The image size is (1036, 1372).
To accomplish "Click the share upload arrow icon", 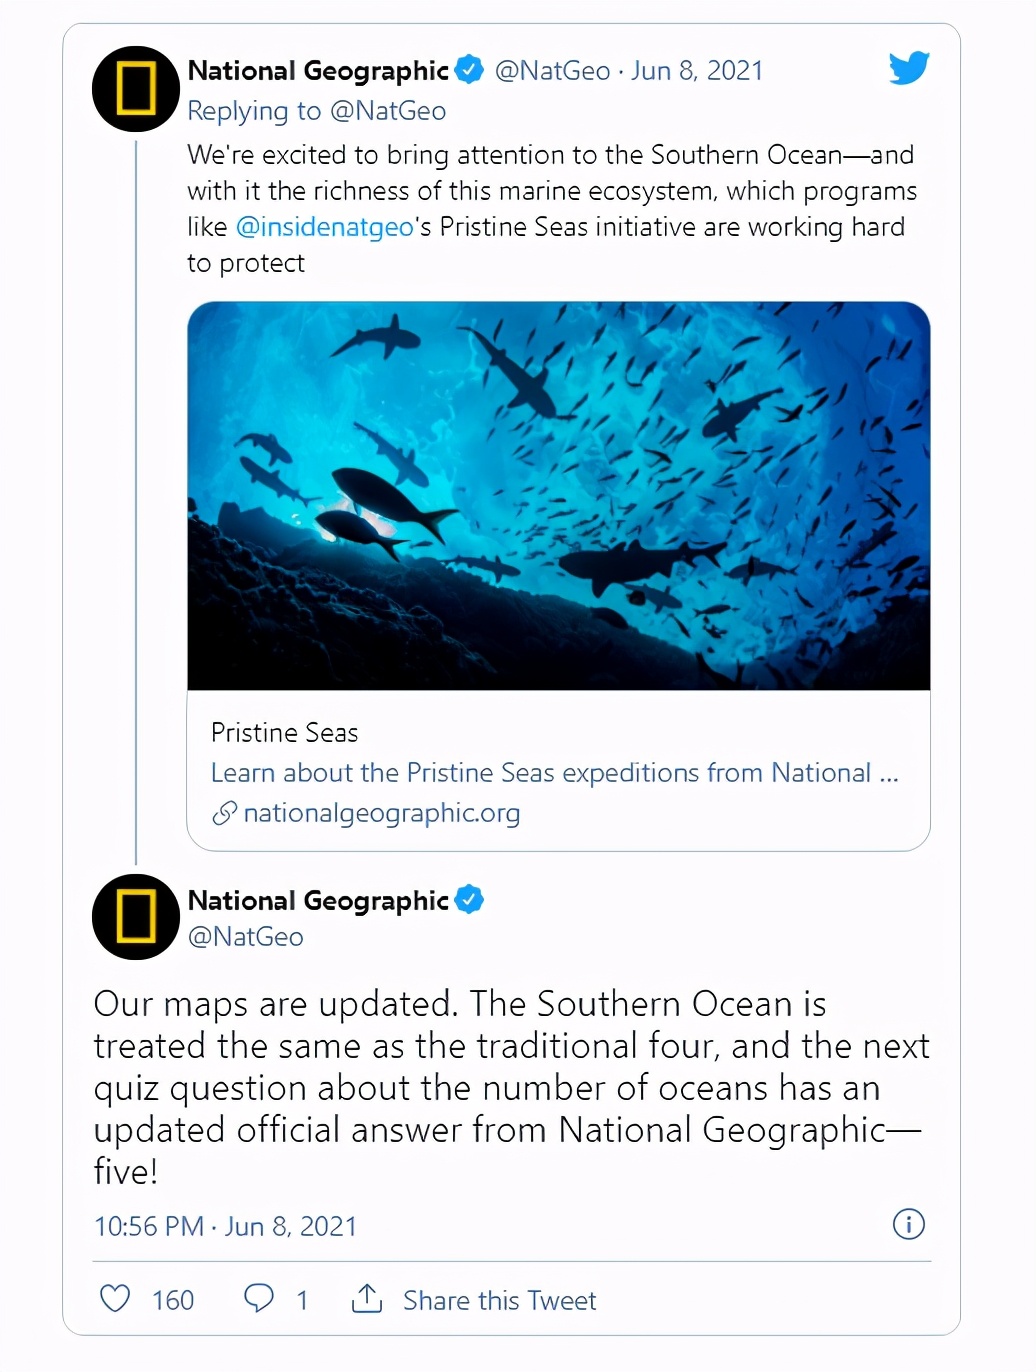I will tap(367, 1297).
